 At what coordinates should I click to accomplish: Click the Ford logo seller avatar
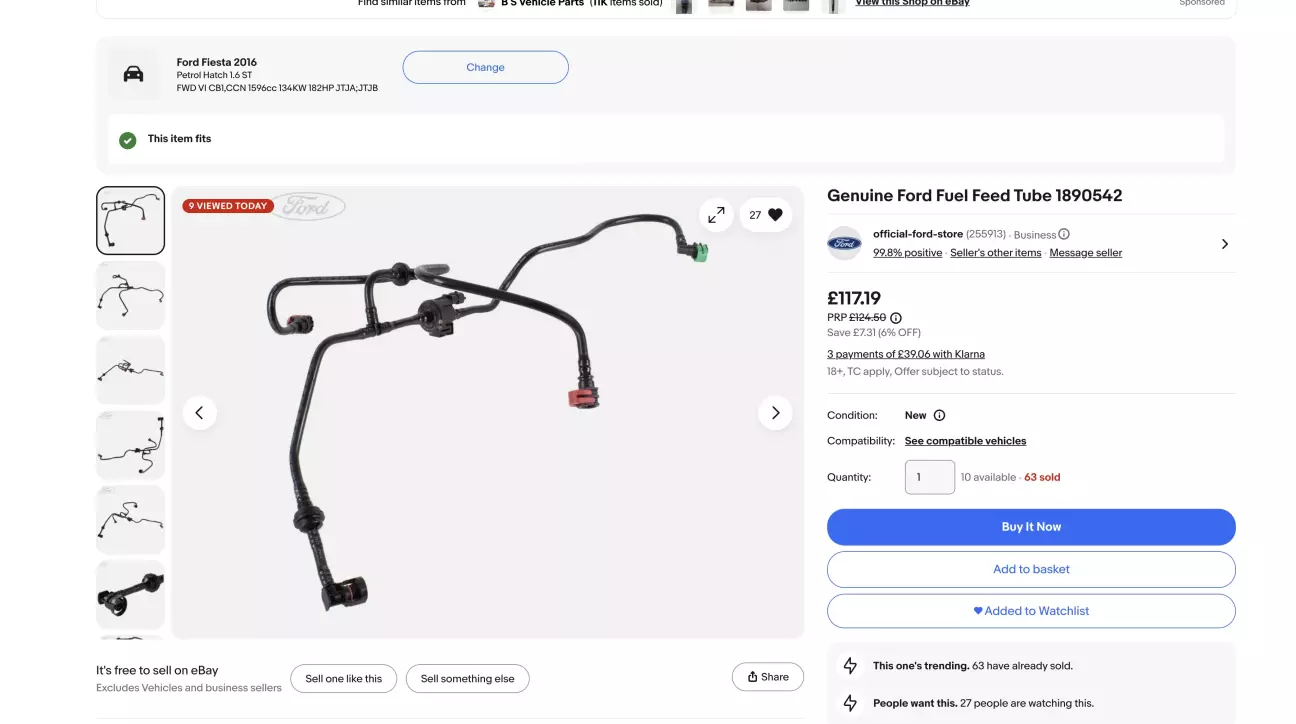point(844,243)
